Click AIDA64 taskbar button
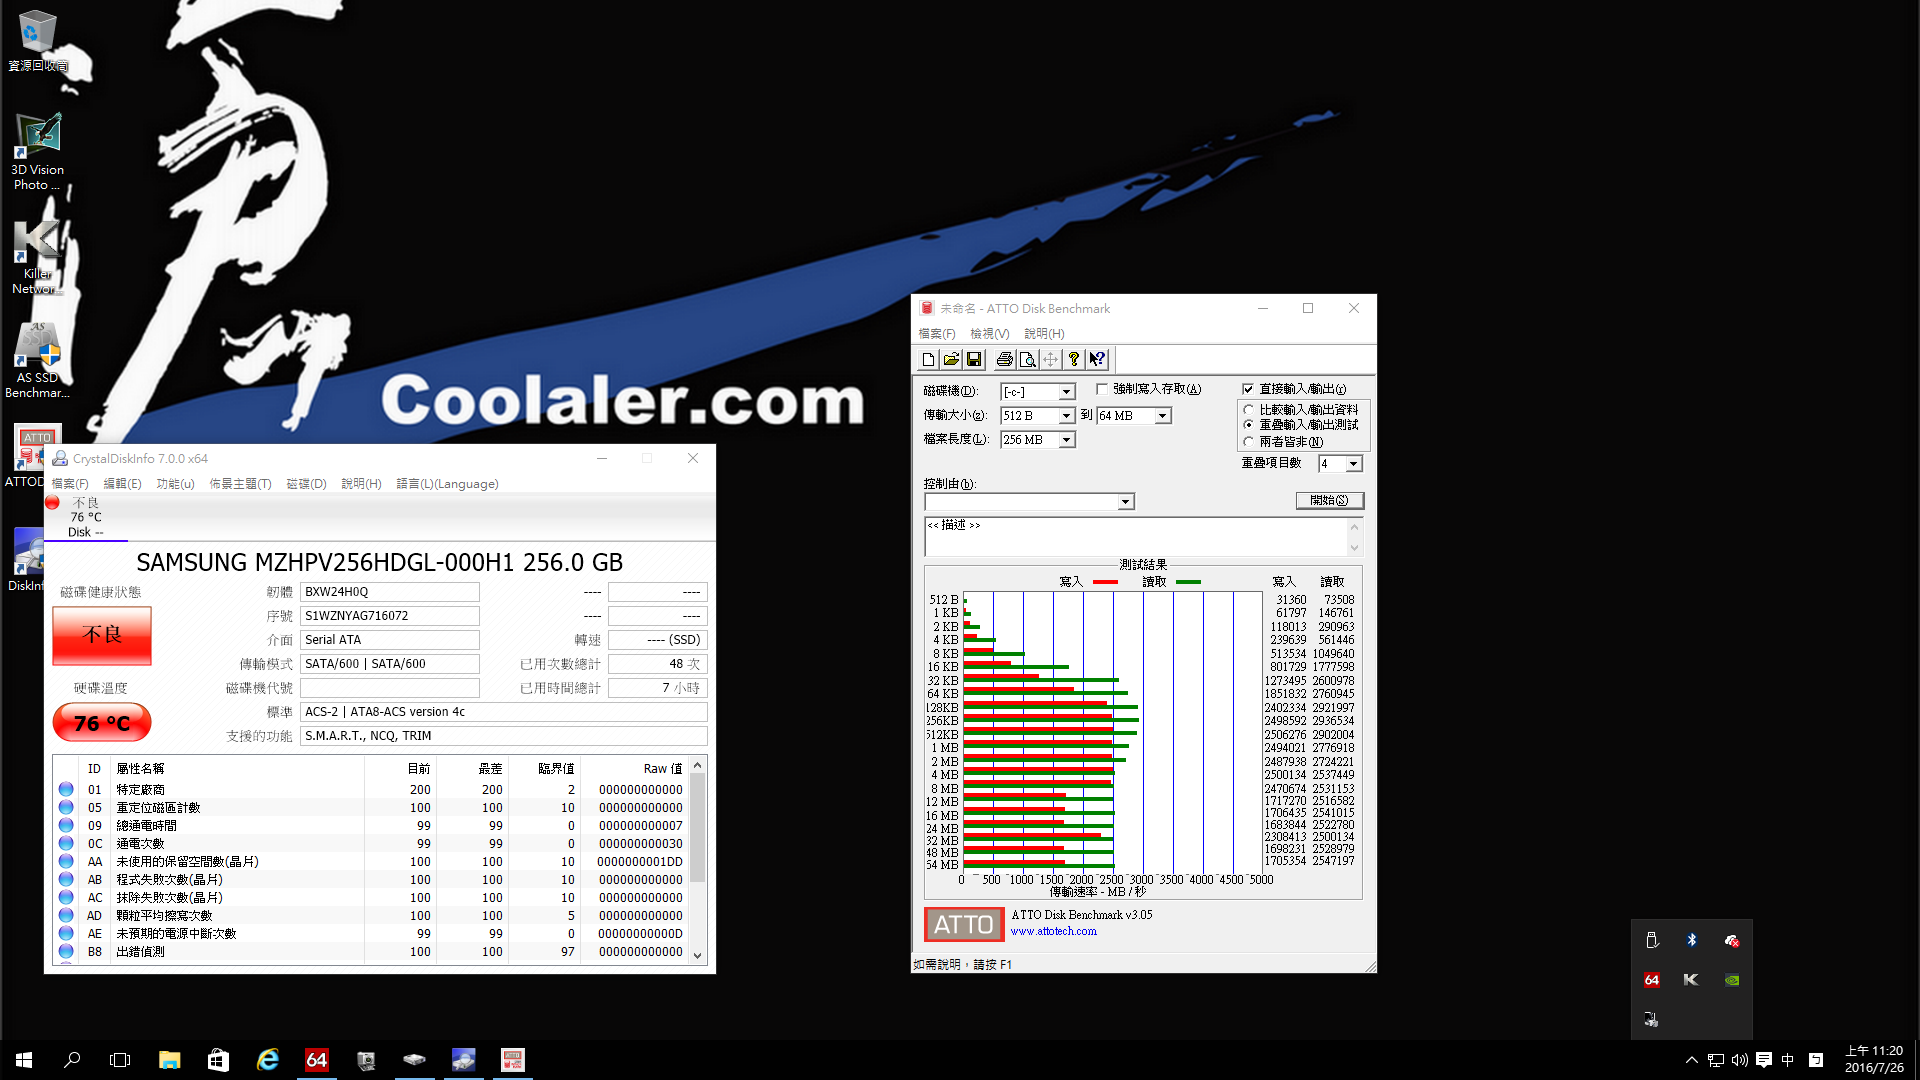This screenshot has height=1080, width=1920. pyautogui.click(x=316, y=1060)
